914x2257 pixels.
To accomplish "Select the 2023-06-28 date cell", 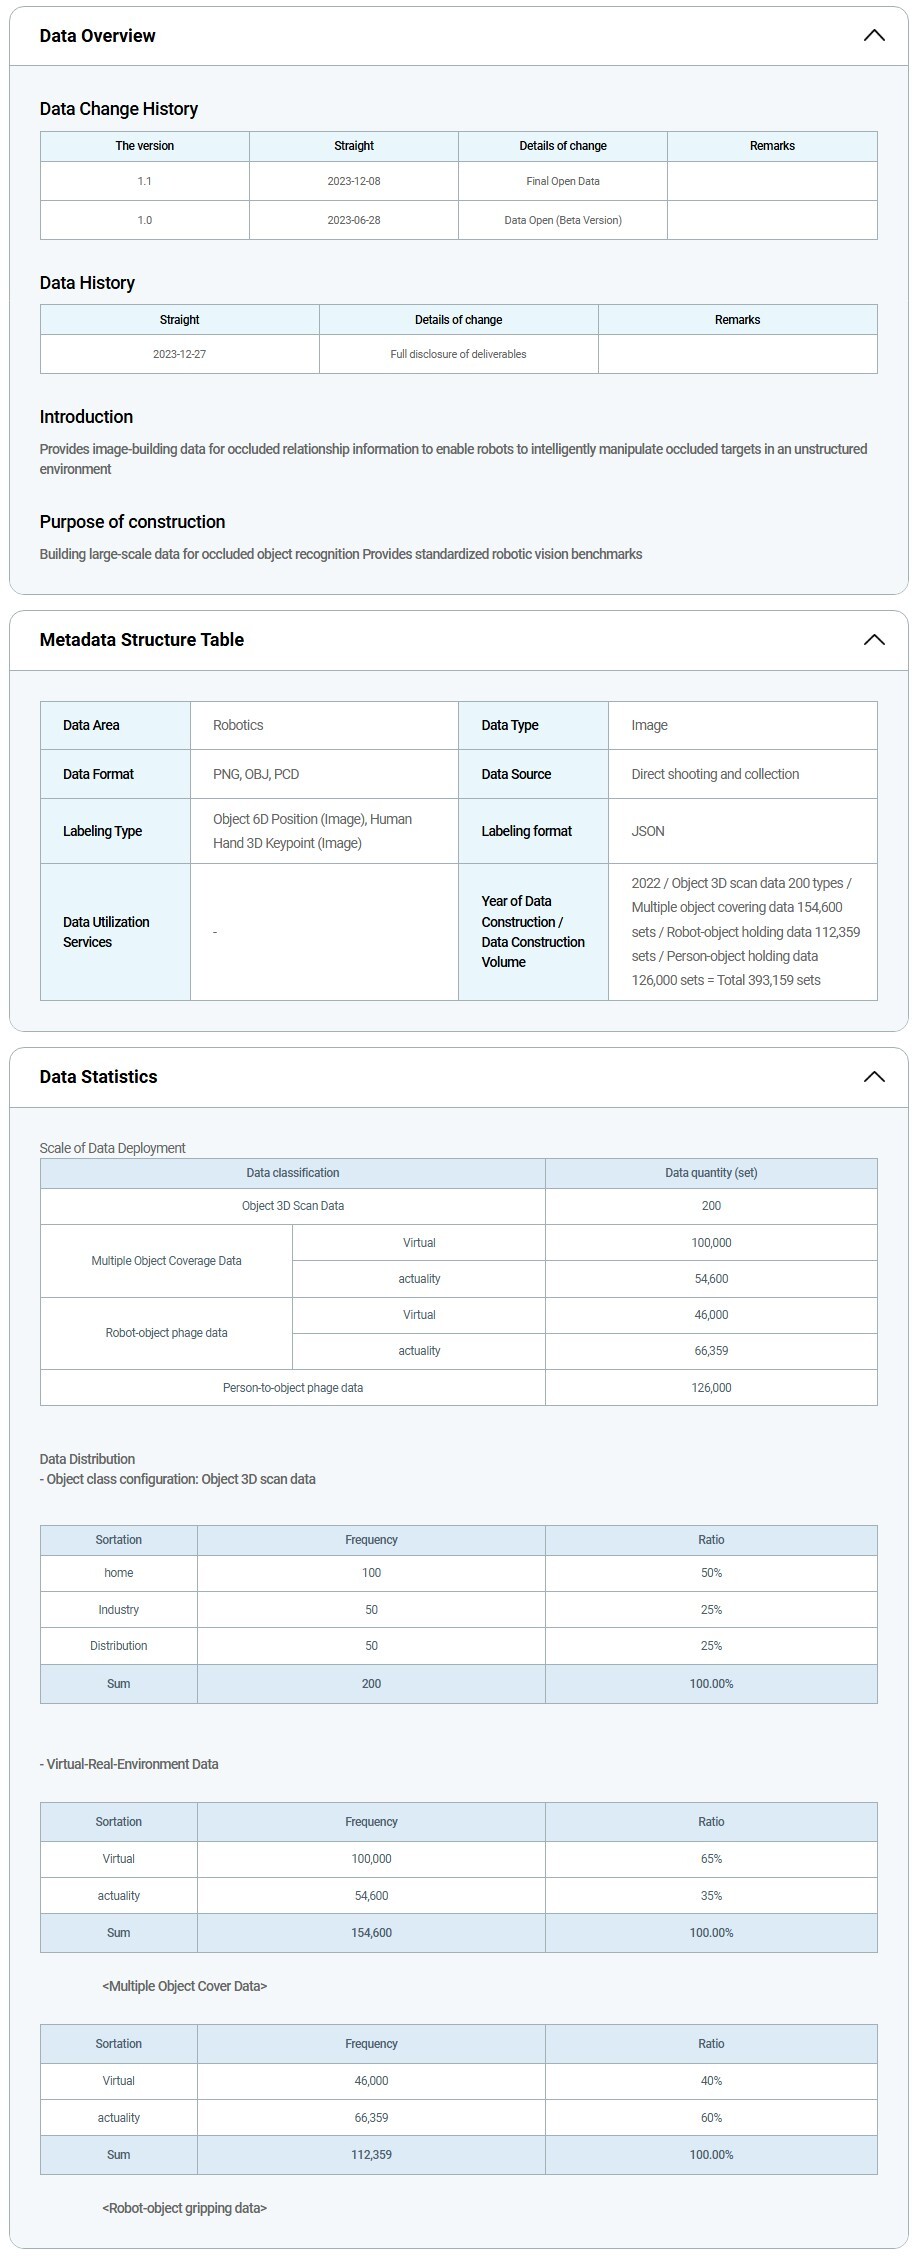I will tap(353, 220).
